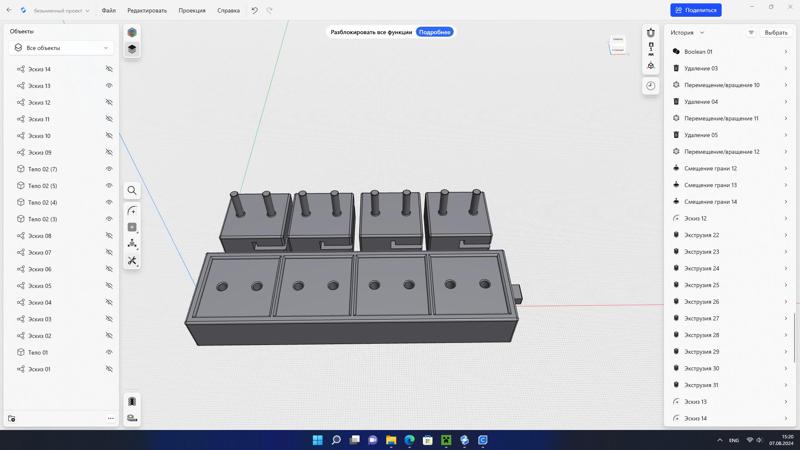
Task: Hide the Эскиз 13 sketch
Action: pyautogui.click(x=109, y=86)
